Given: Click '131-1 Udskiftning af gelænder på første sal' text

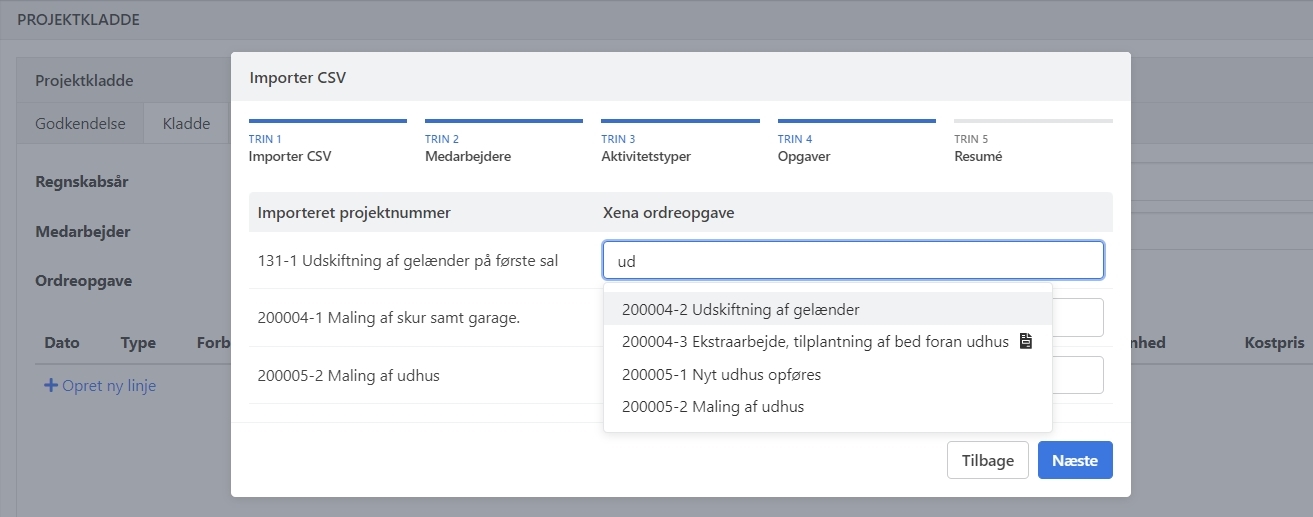Looking at the screenshot, I should pyautogui.click(x=408, y=260).
